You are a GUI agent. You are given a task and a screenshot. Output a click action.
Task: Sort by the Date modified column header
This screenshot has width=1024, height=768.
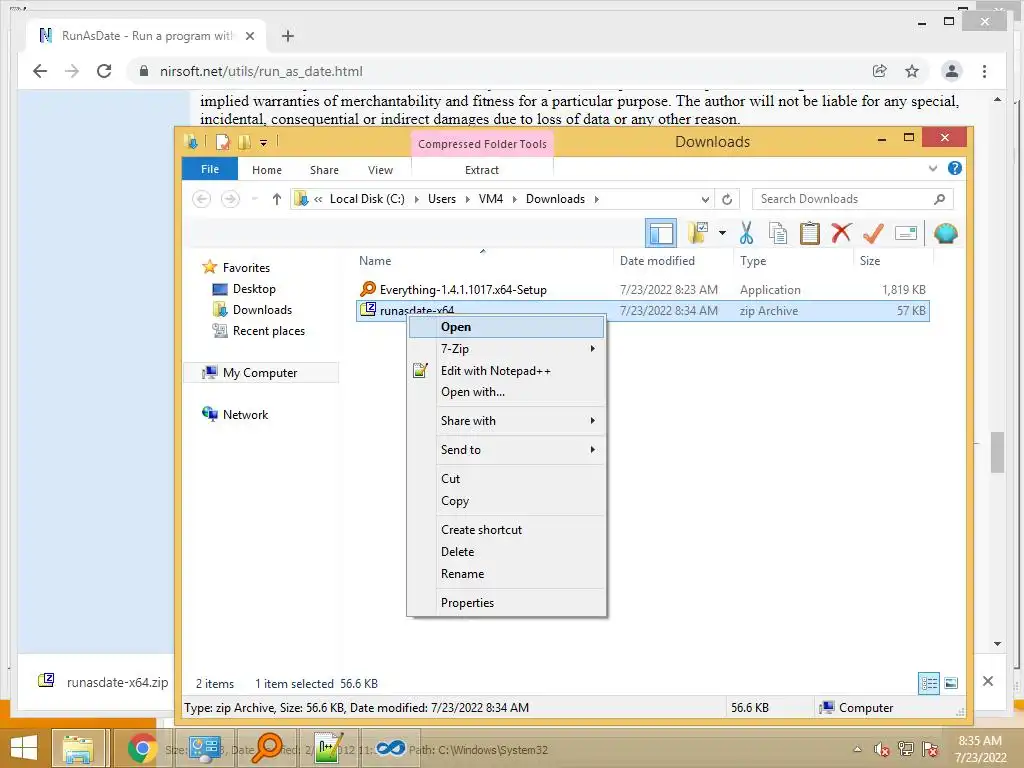(x=657, y=261)
